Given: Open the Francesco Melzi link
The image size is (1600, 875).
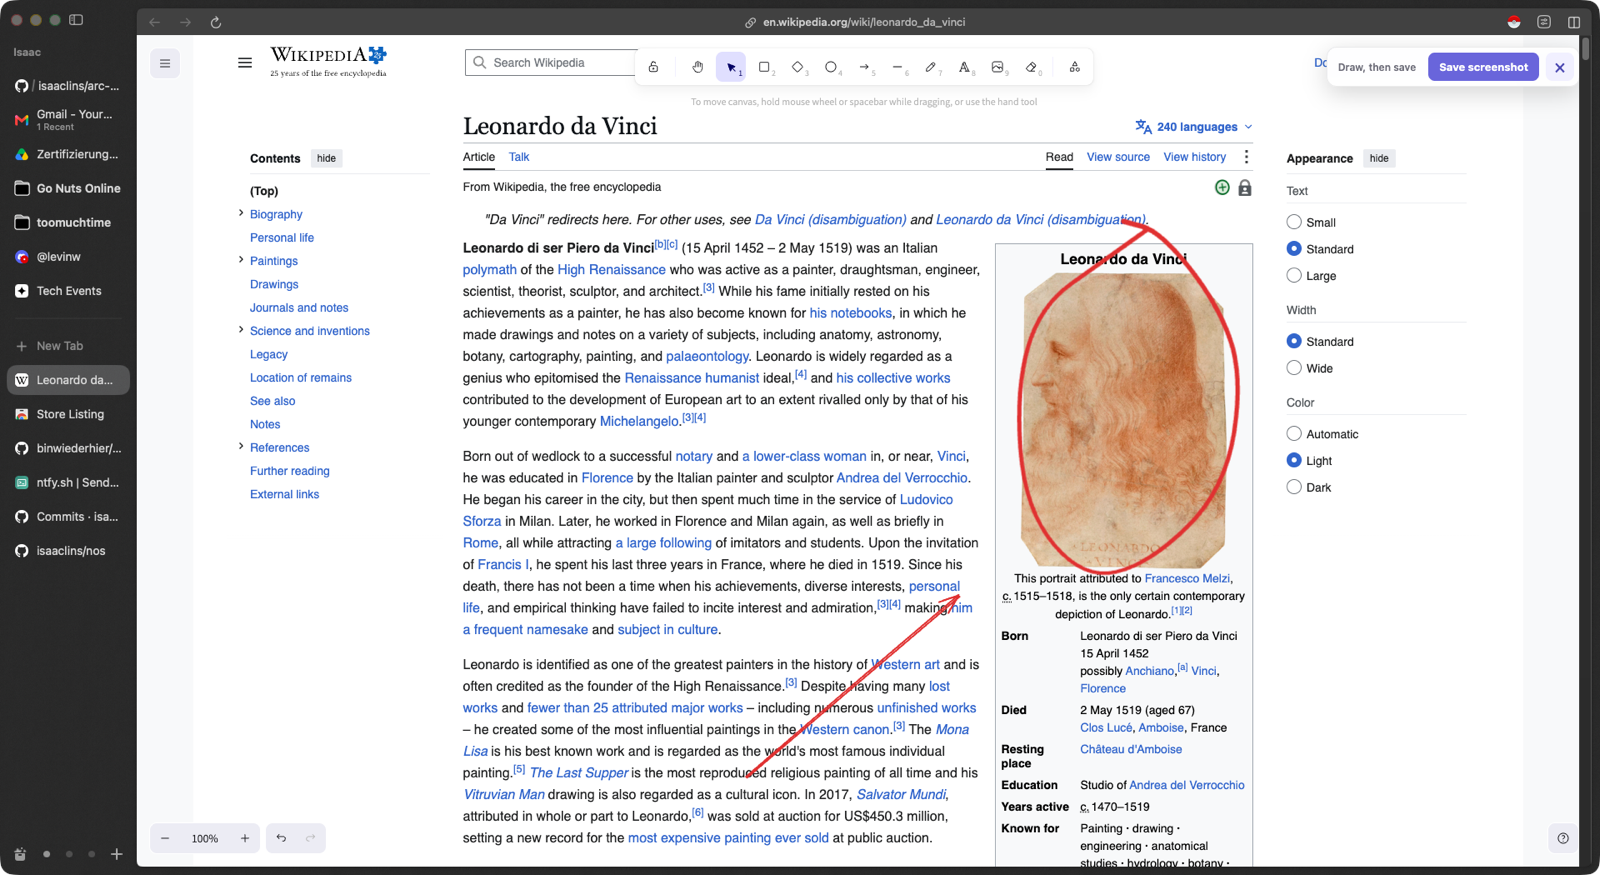Looking at the screenshot, I should tap(1188, 578).
